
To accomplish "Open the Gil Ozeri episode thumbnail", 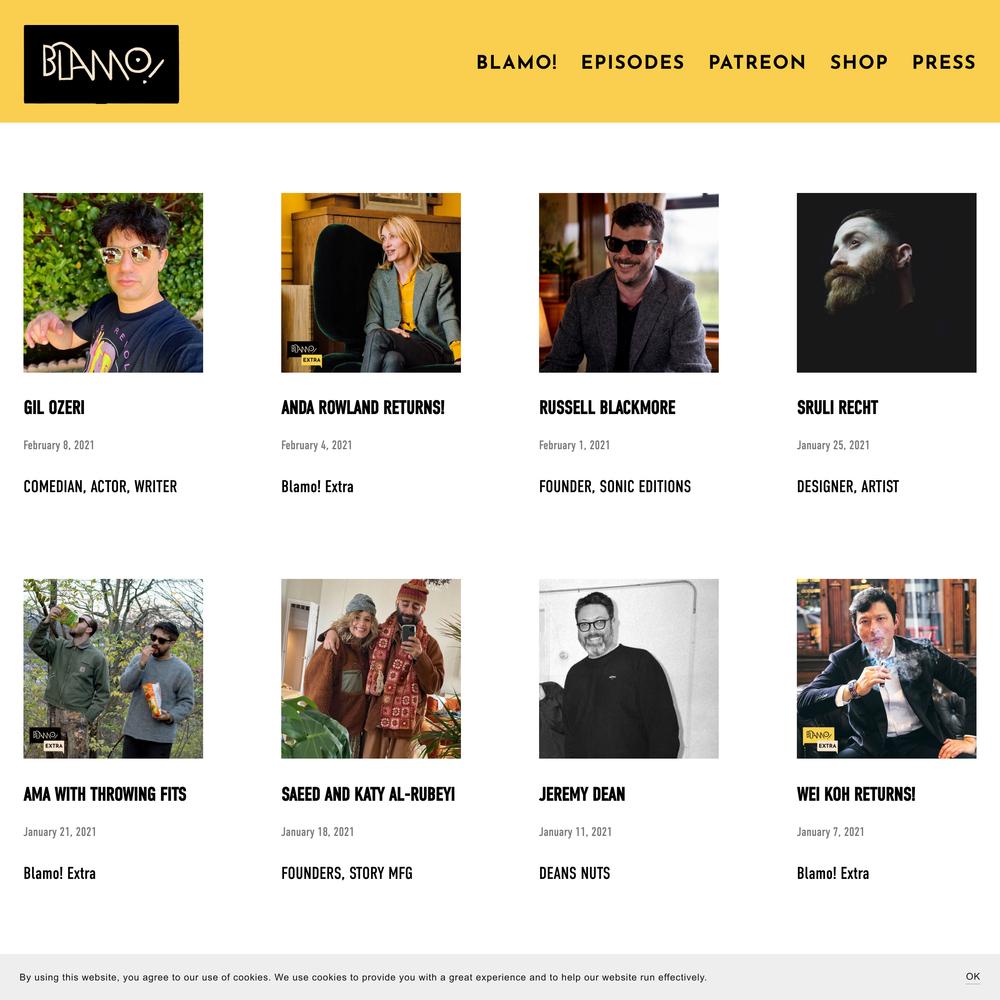I will pos(114,283).
